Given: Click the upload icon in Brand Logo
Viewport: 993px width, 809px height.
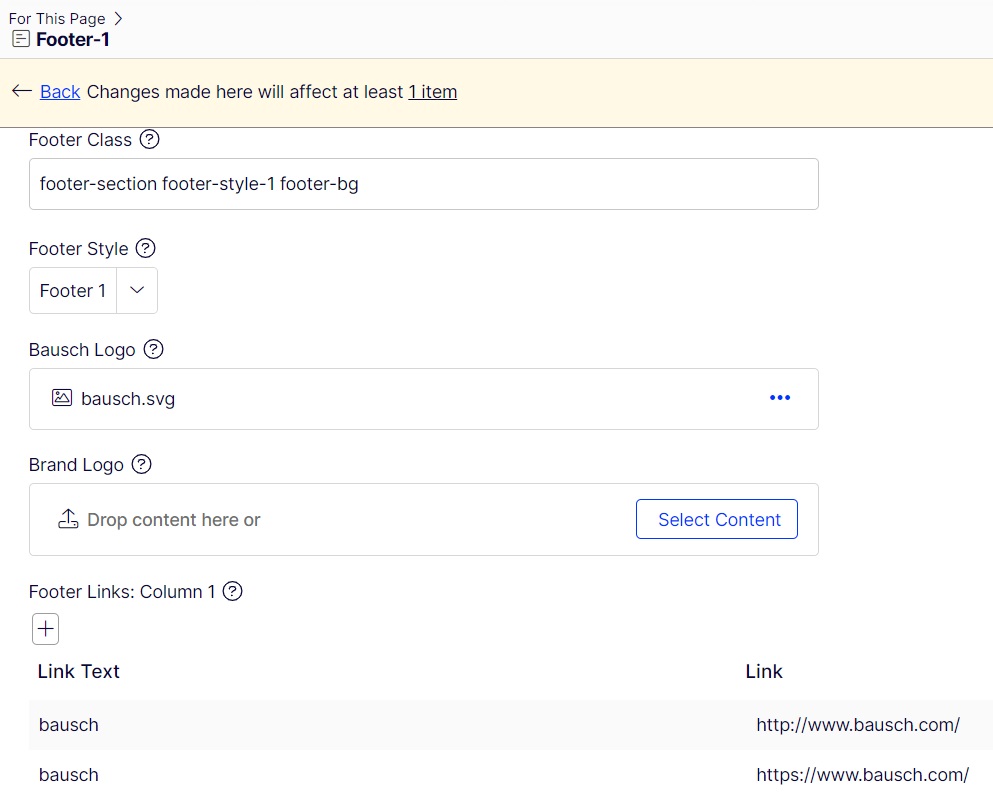Looking at the screenshot, I should tap(68, 519).
